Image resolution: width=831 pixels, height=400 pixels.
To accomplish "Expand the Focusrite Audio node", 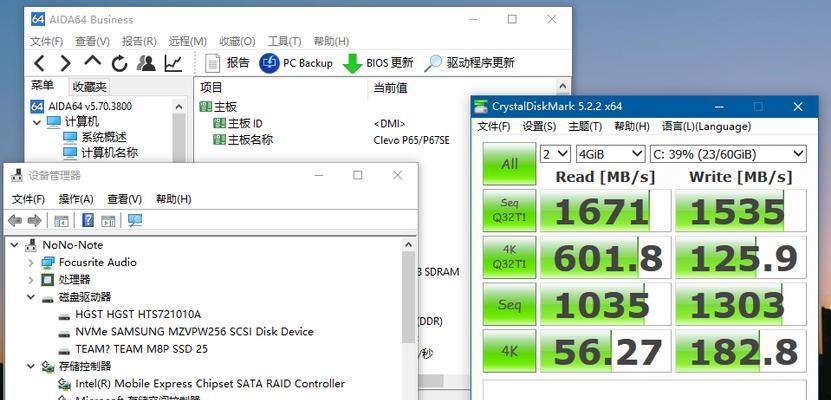I will (x=30, y=262).
